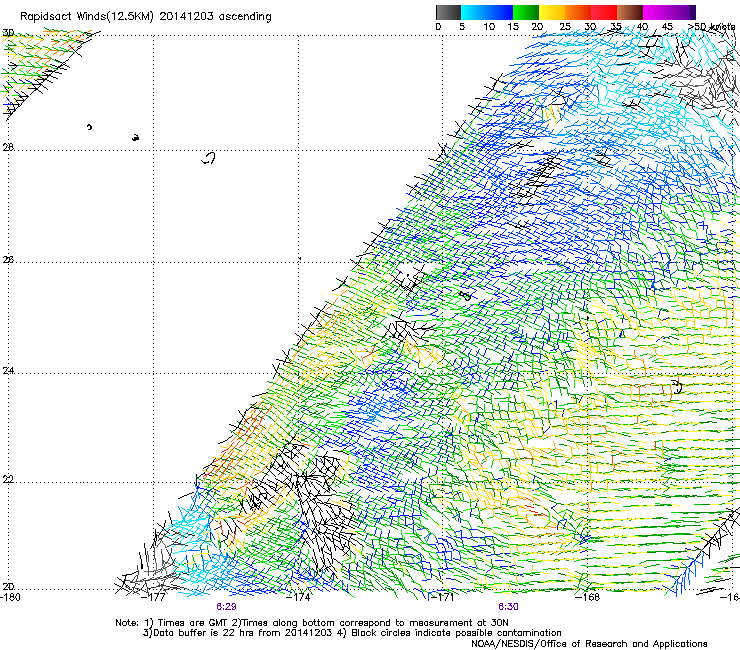Viewport: 740px width, 650px height.
Task: Pick the magenta-purple 40-50 knots legend swatch
Action: 669,12
